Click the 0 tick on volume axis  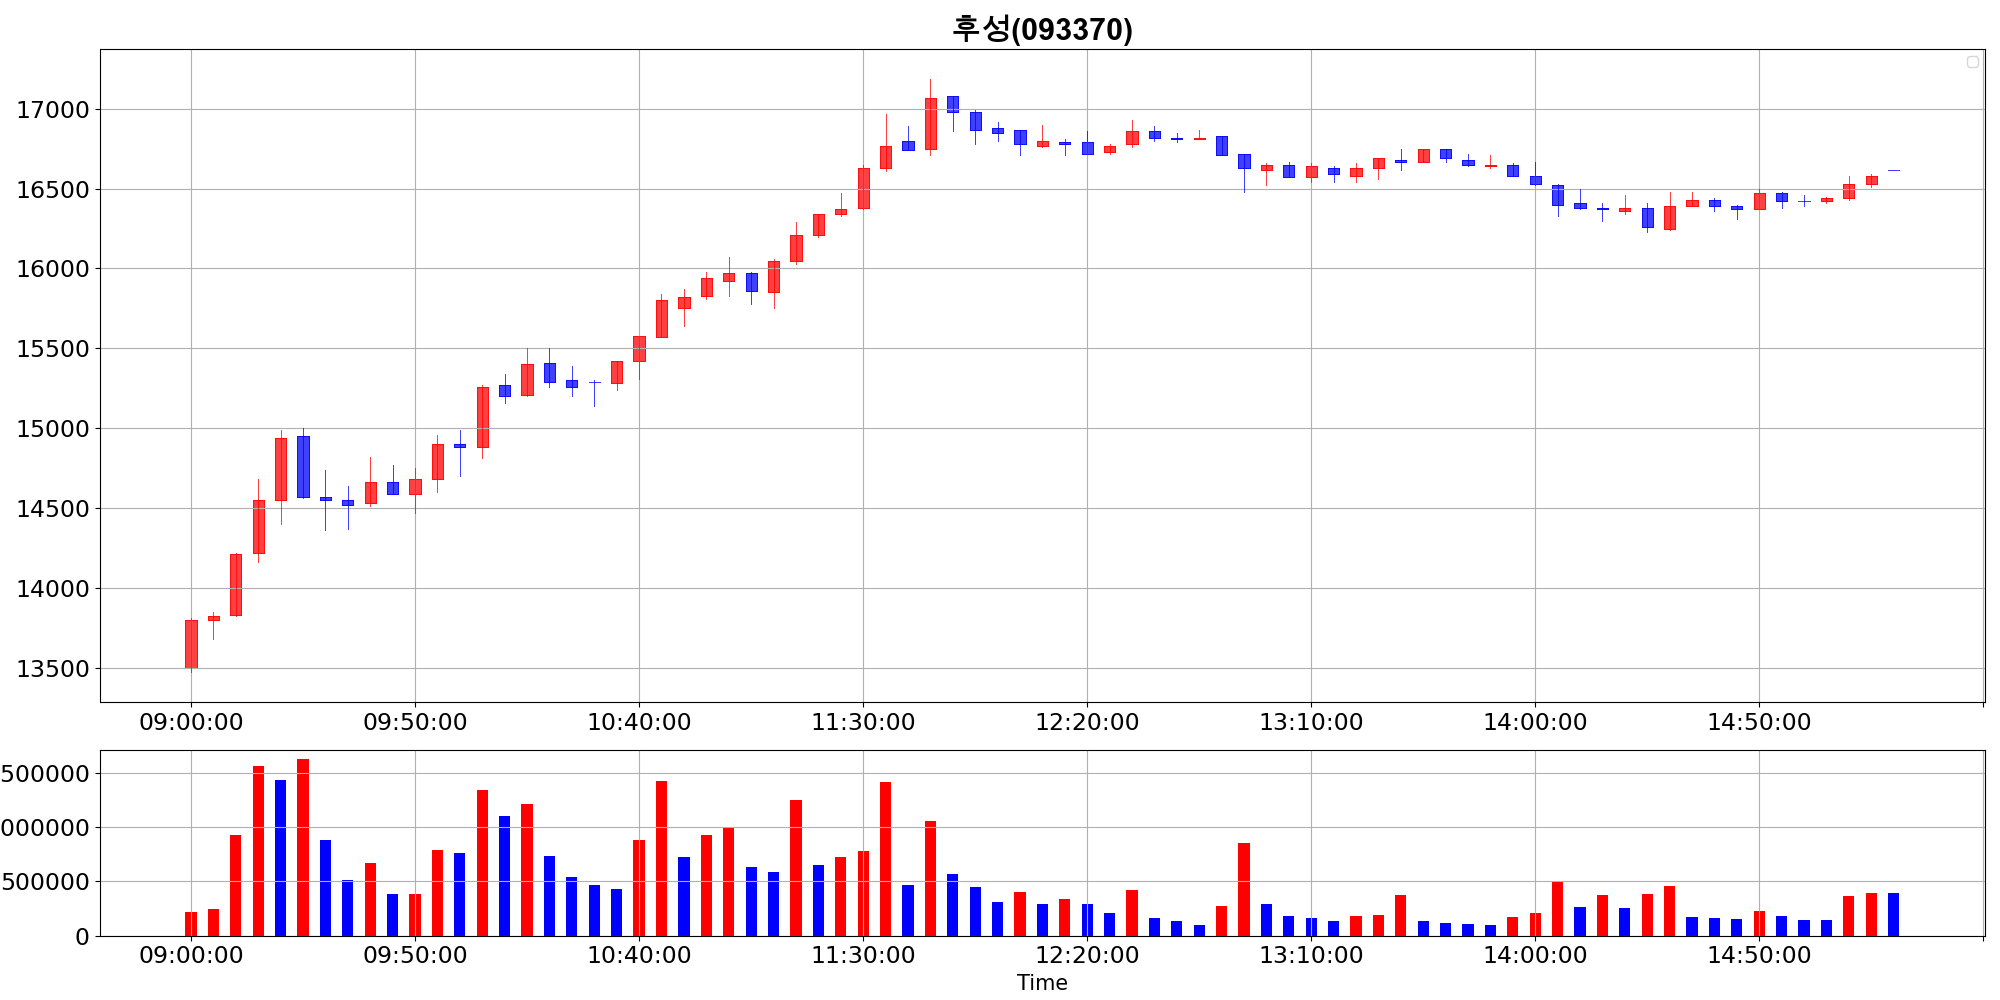(x=82, y=937)
